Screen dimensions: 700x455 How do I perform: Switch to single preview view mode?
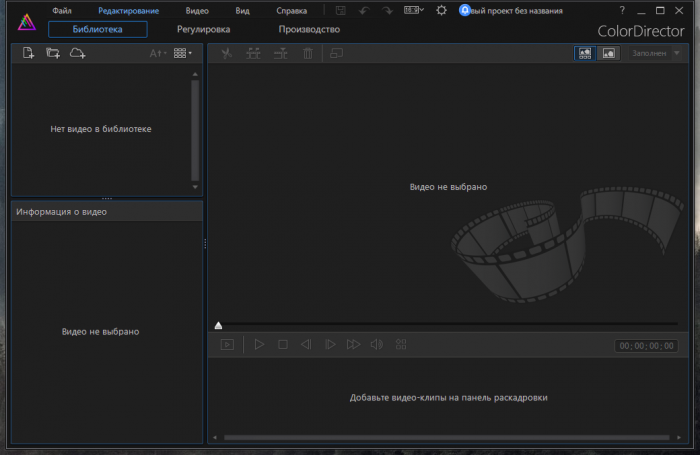[x=607, y=53]
